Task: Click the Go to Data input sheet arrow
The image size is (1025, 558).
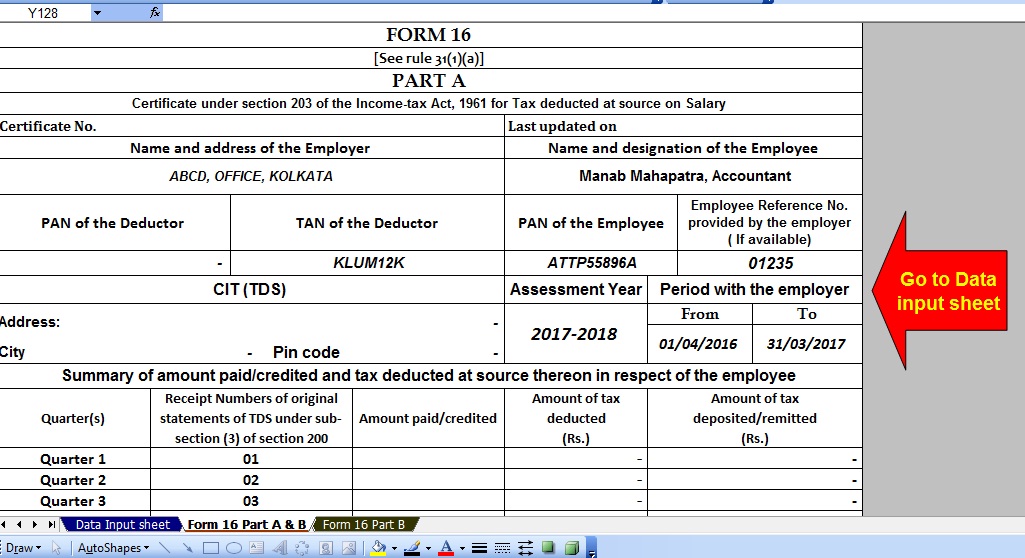Action: (940, 291)
